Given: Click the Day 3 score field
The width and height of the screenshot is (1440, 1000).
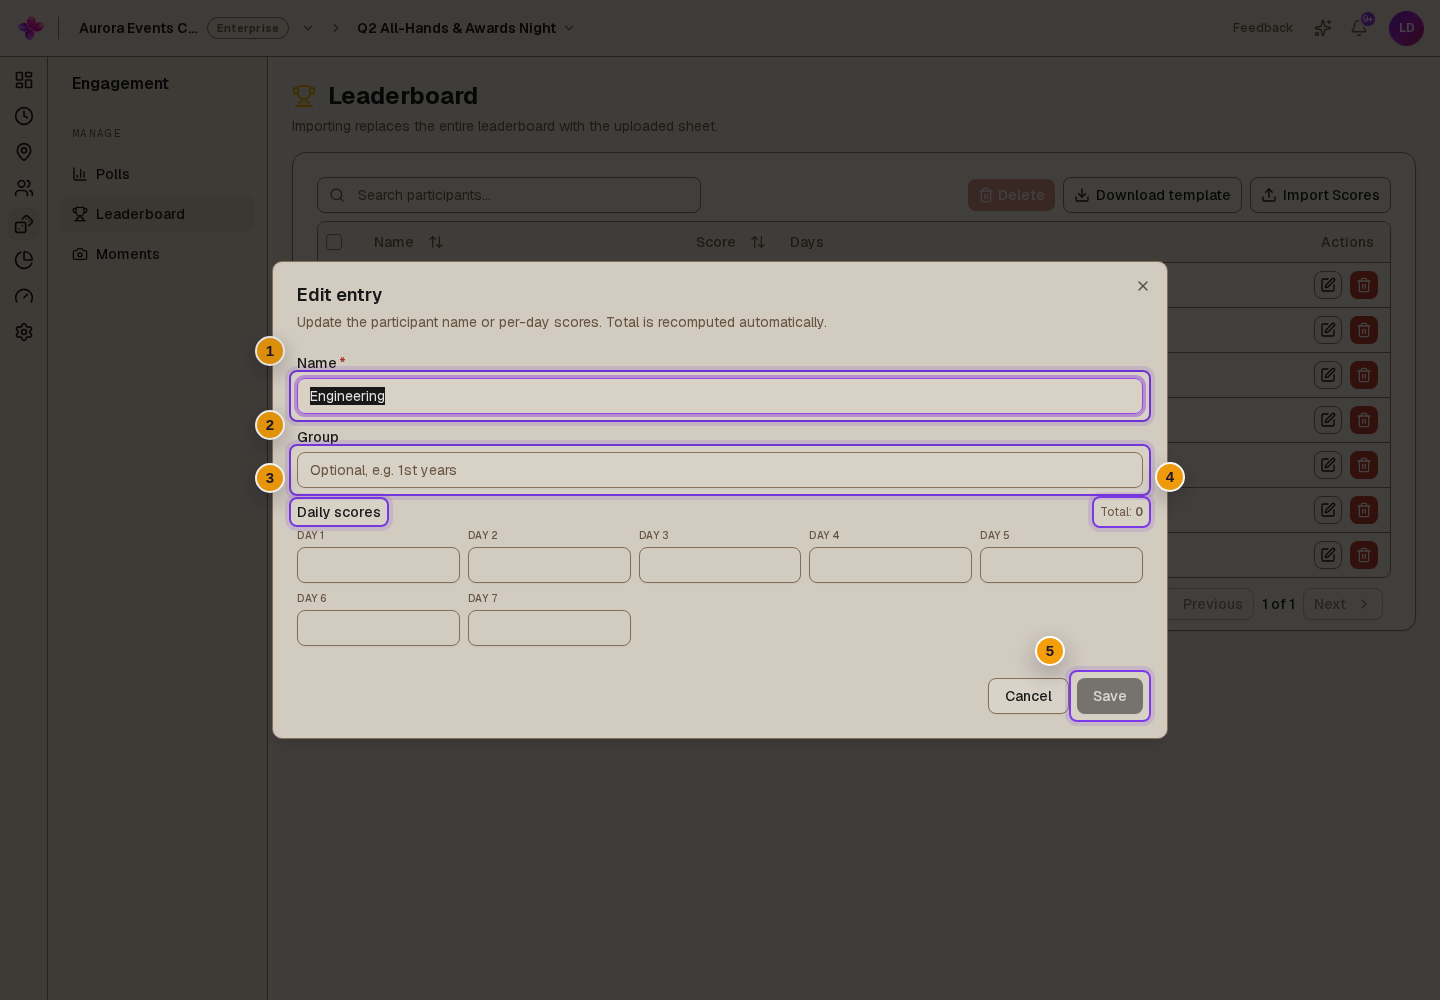Looking at the screenshot, I should tap(720, 565).
